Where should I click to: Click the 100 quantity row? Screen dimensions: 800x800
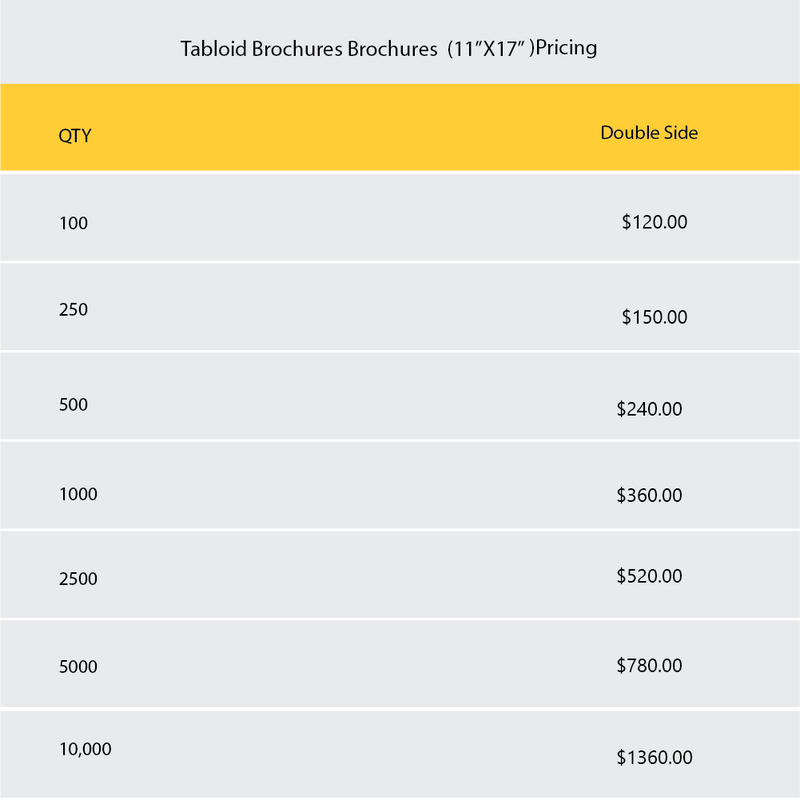point(73,224)
